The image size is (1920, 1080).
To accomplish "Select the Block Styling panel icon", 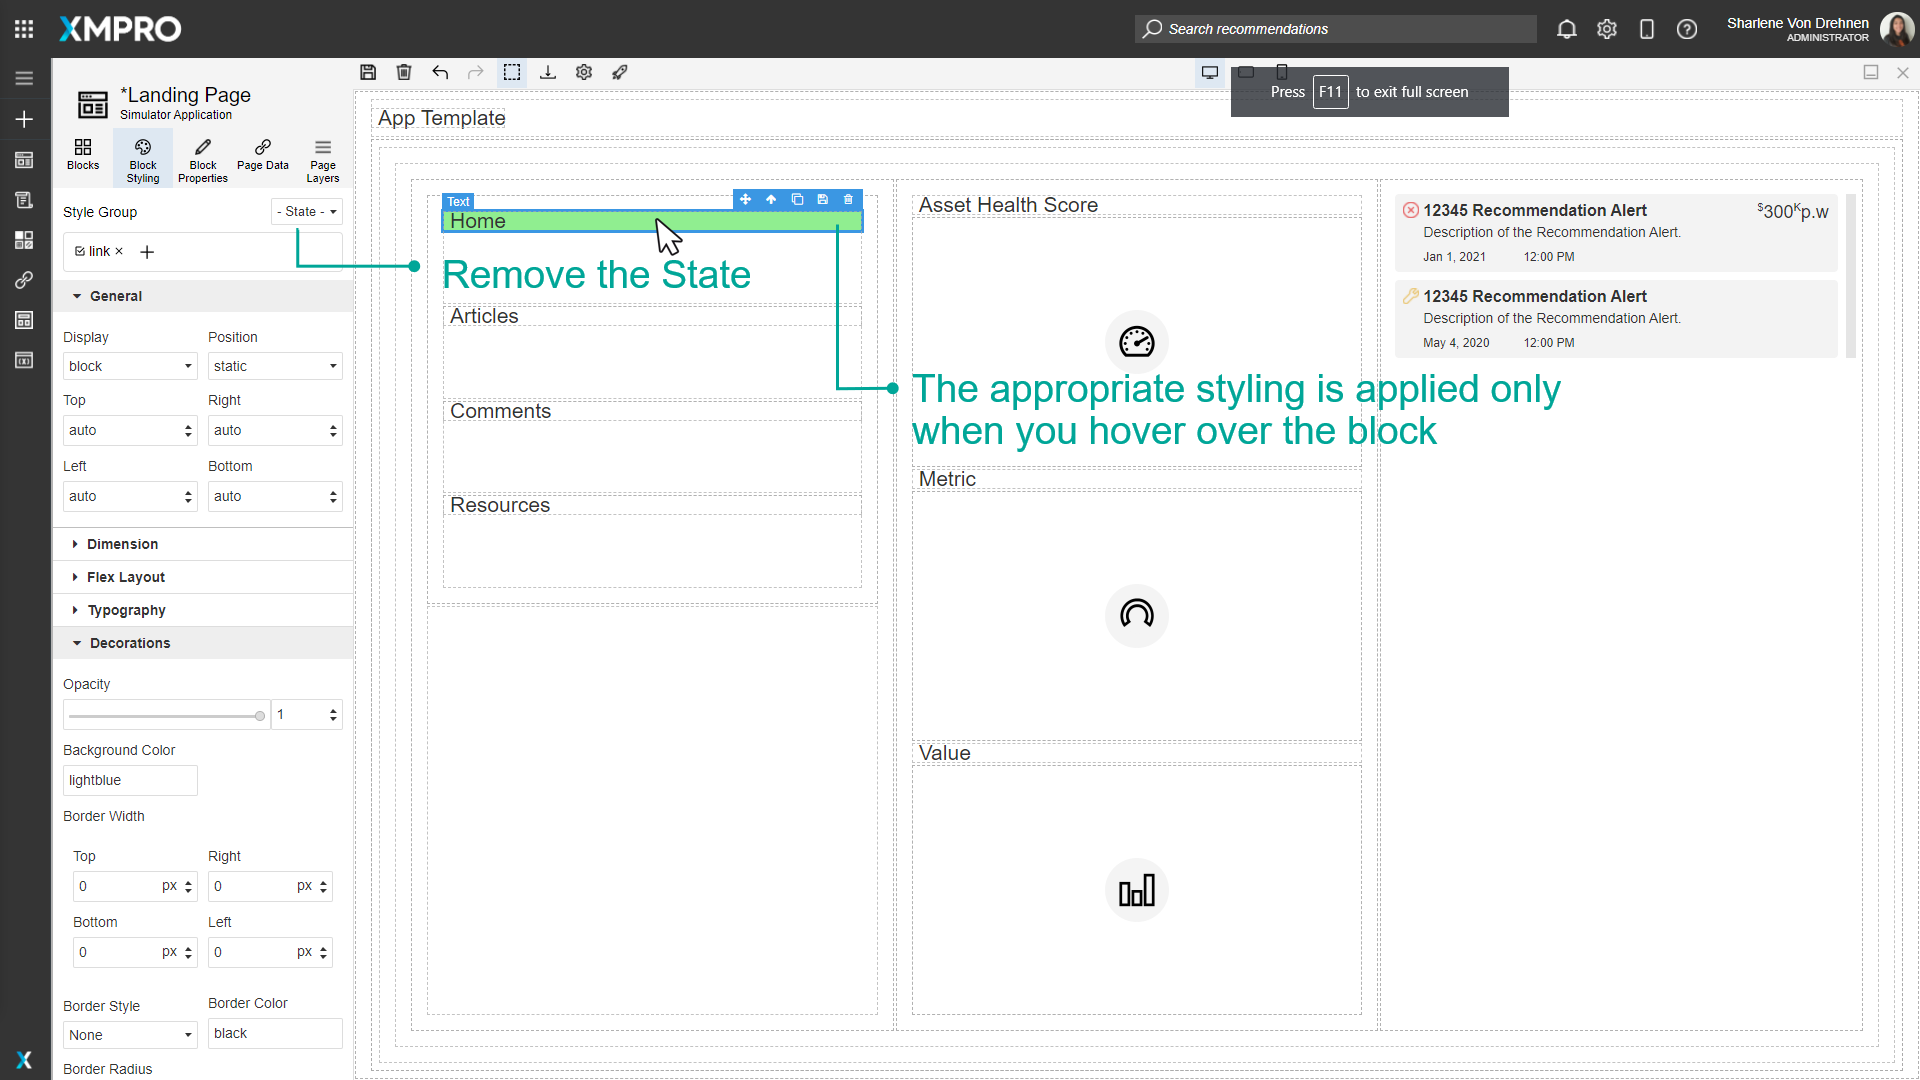I will click(142, 158).
